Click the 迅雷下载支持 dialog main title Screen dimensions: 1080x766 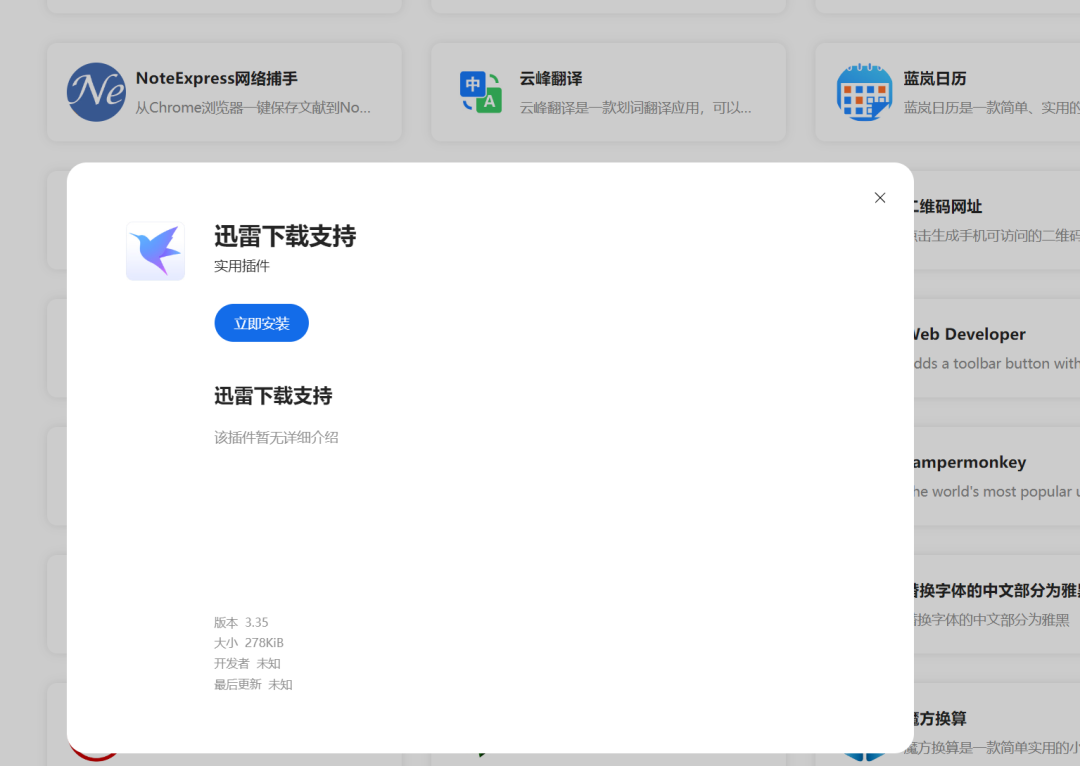point(285,236)
